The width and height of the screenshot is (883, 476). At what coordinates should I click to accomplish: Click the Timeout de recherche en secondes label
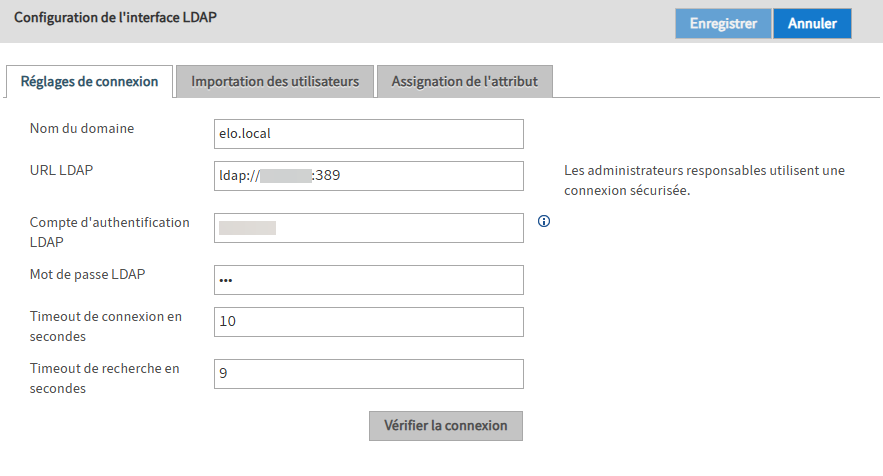click(105, 378)
